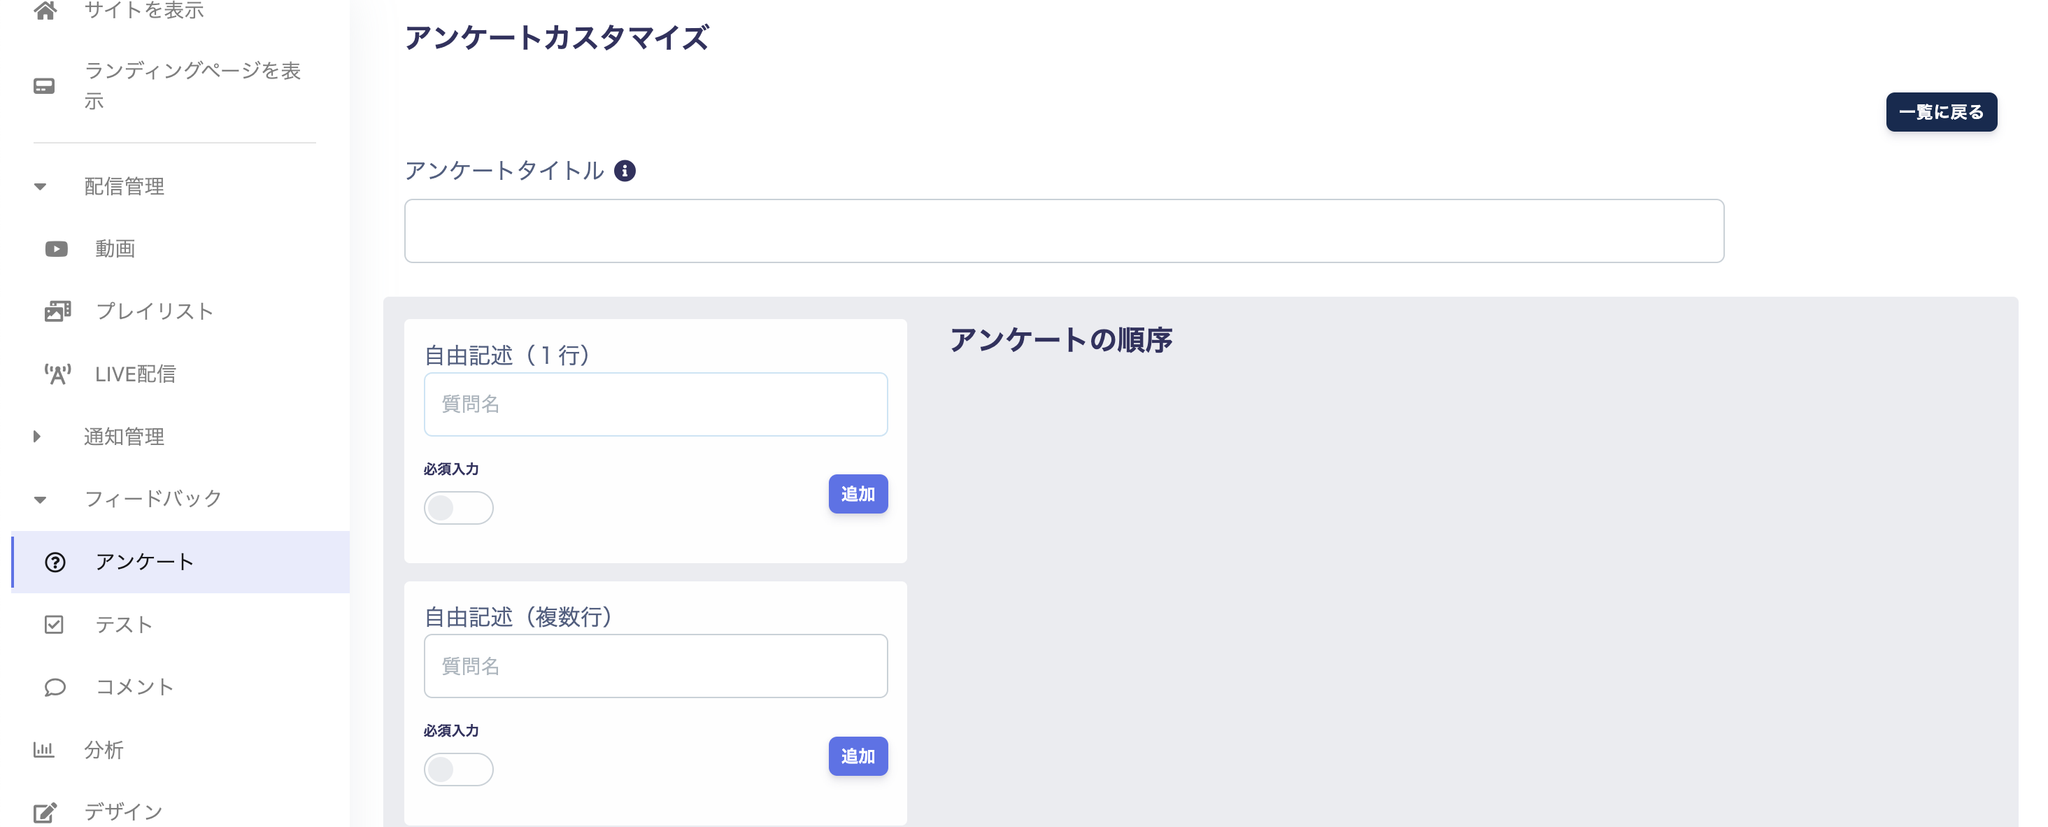This screenshot has height=827, width=2048.
Task: Enable 必須入力 toggle for 自由記述（複数行）
Action: [x=459, y=770]
